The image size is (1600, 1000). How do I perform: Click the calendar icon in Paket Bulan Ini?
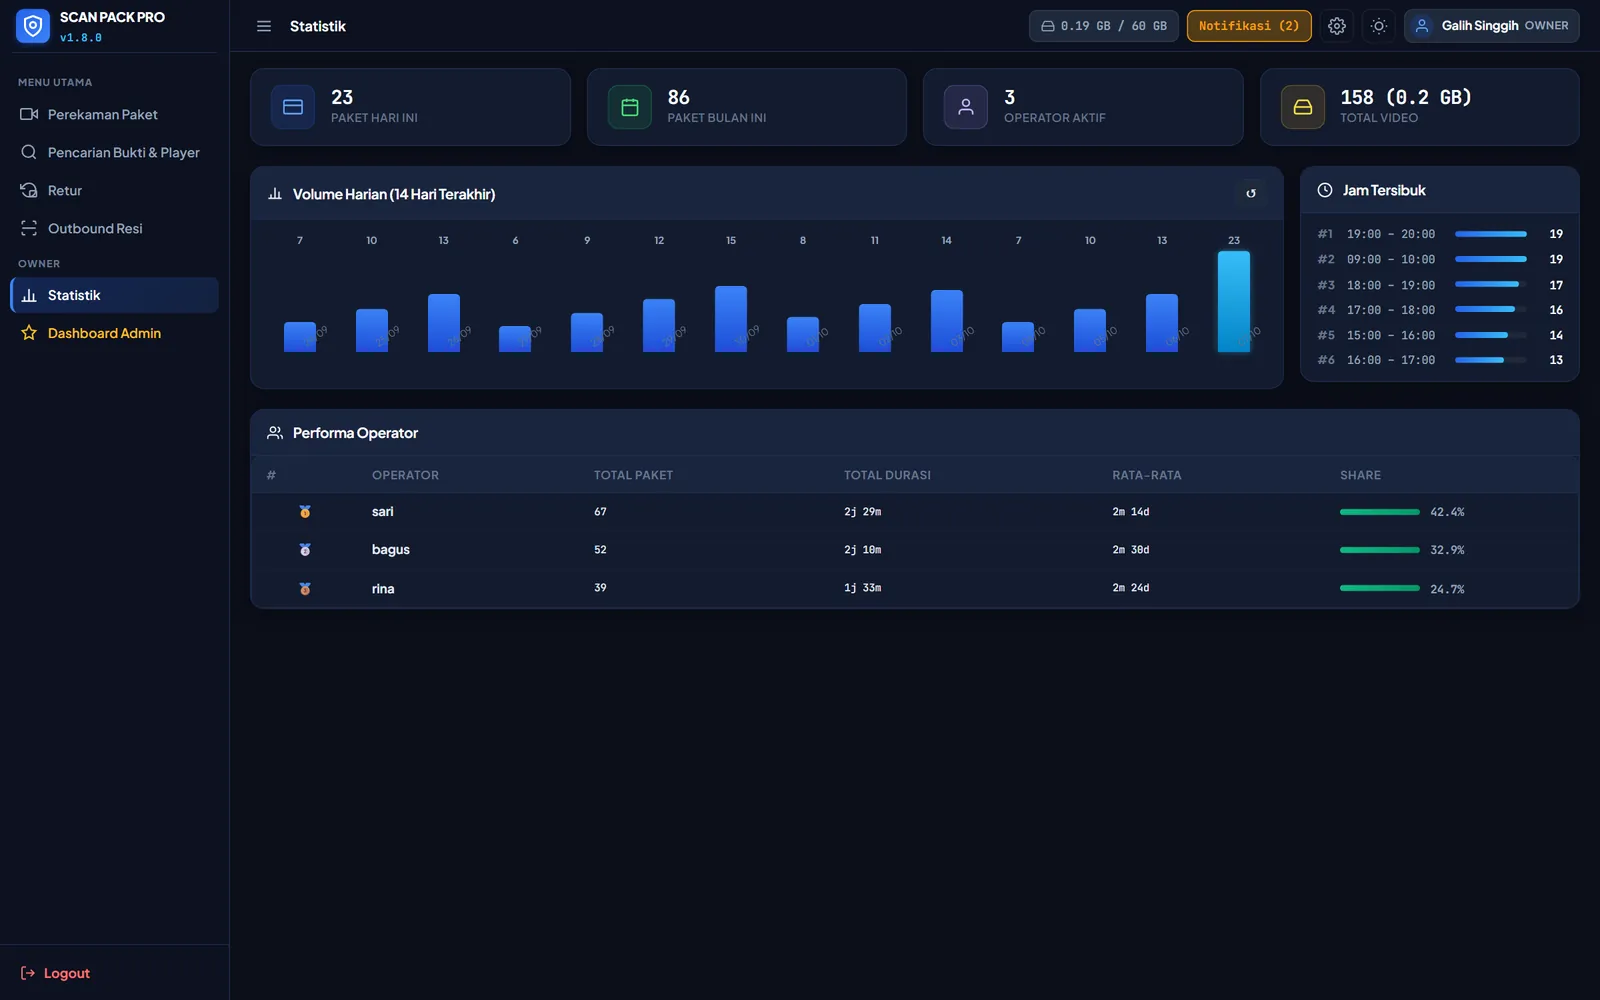(x=630, y=107)
